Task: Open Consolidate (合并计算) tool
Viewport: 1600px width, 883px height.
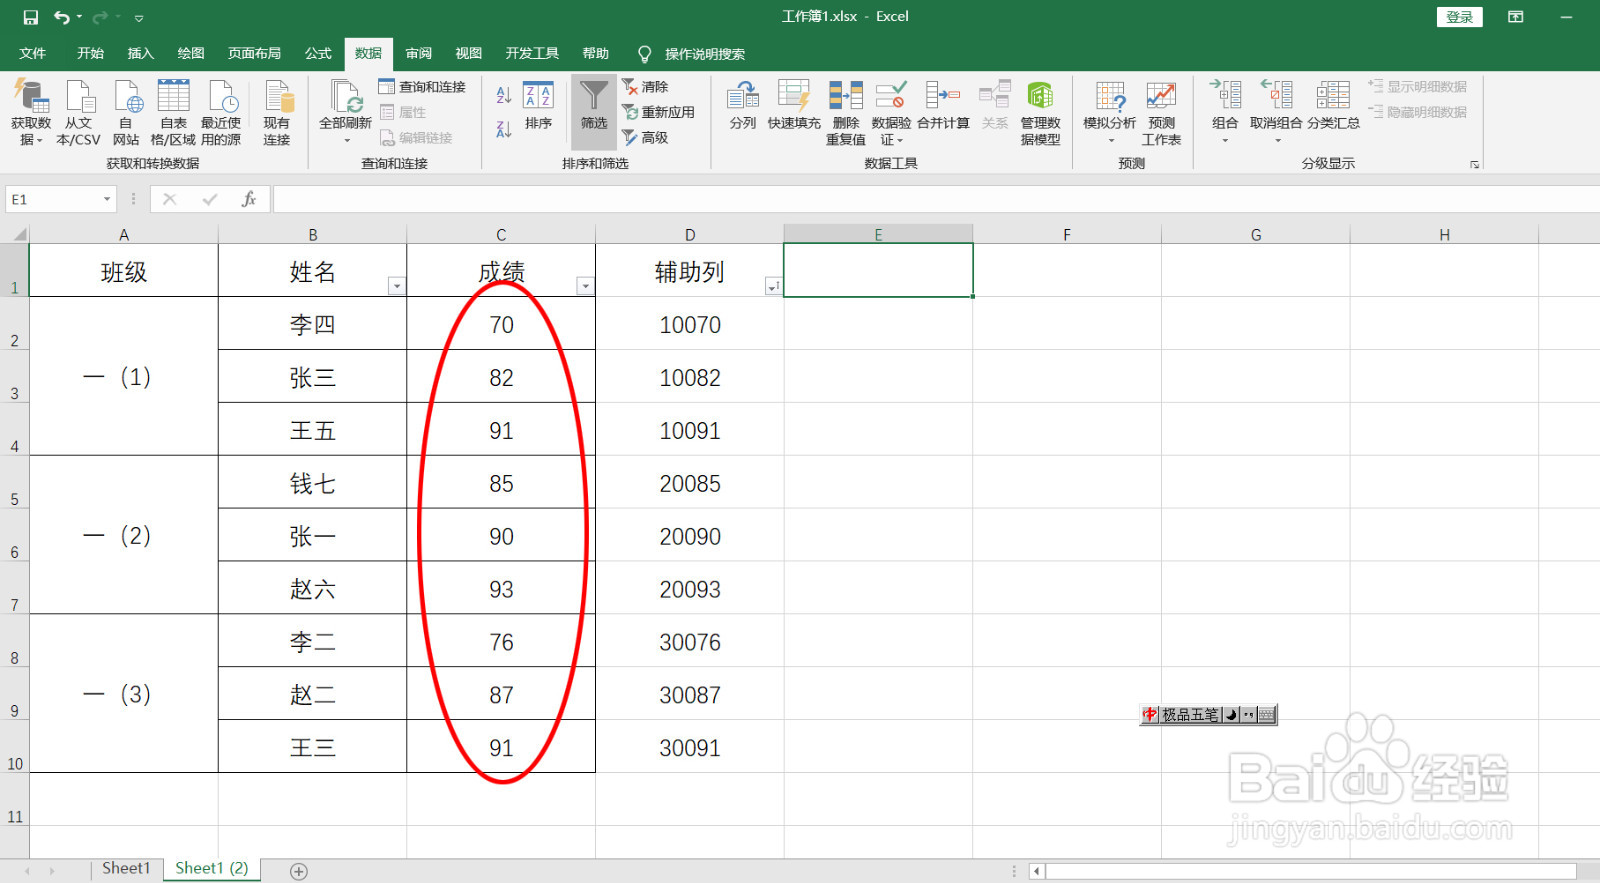Action: pyautogui.click(x=943, y=107)
